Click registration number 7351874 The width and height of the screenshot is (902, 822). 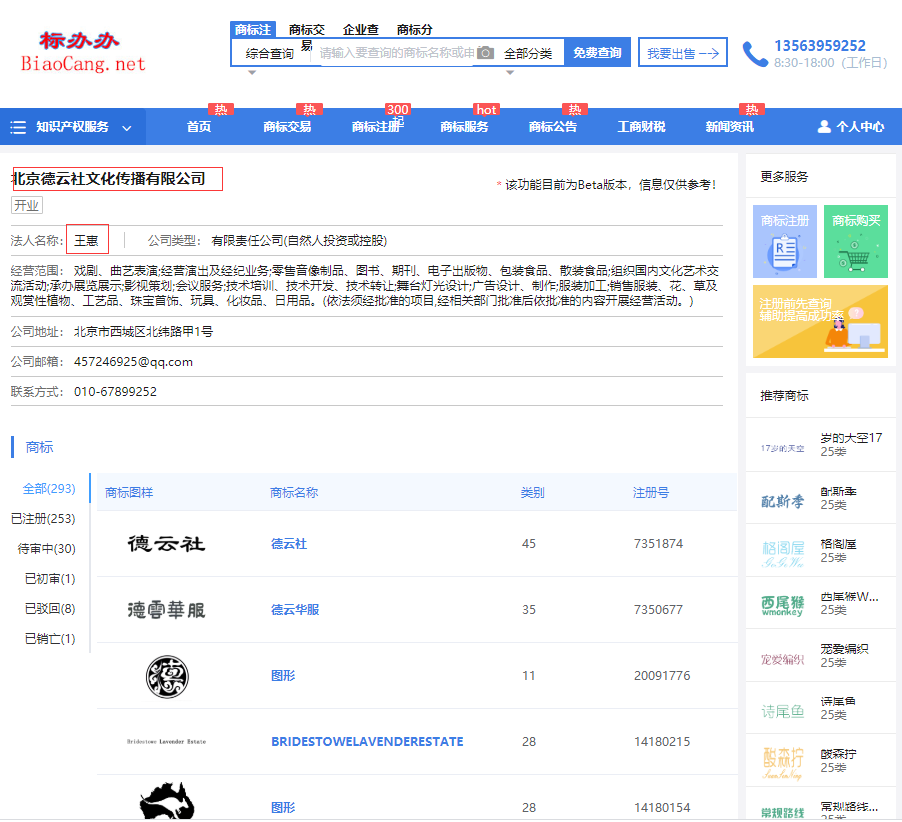click(x=658, y=544)
